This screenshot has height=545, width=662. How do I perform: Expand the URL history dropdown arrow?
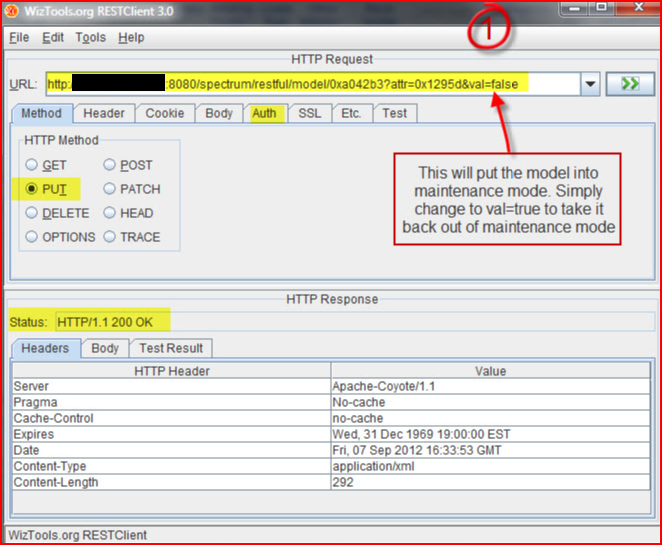[589, 84]
